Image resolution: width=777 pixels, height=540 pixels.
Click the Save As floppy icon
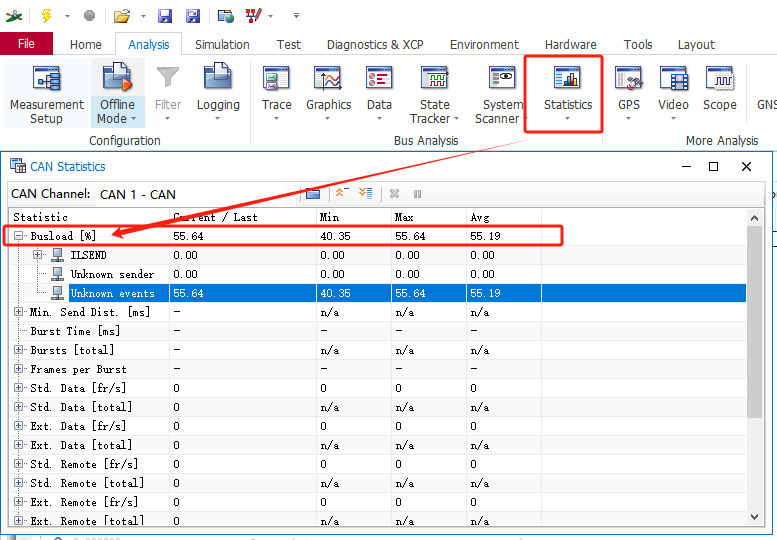tap(193, 16)
